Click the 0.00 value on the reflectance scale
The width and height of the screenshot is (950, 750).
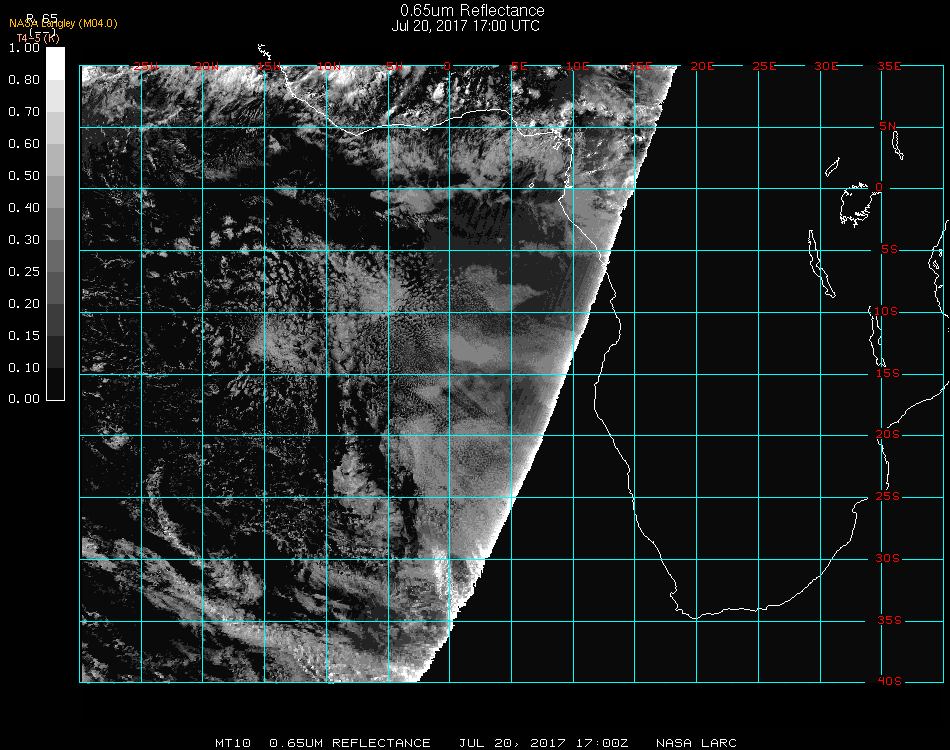point(24,399)
